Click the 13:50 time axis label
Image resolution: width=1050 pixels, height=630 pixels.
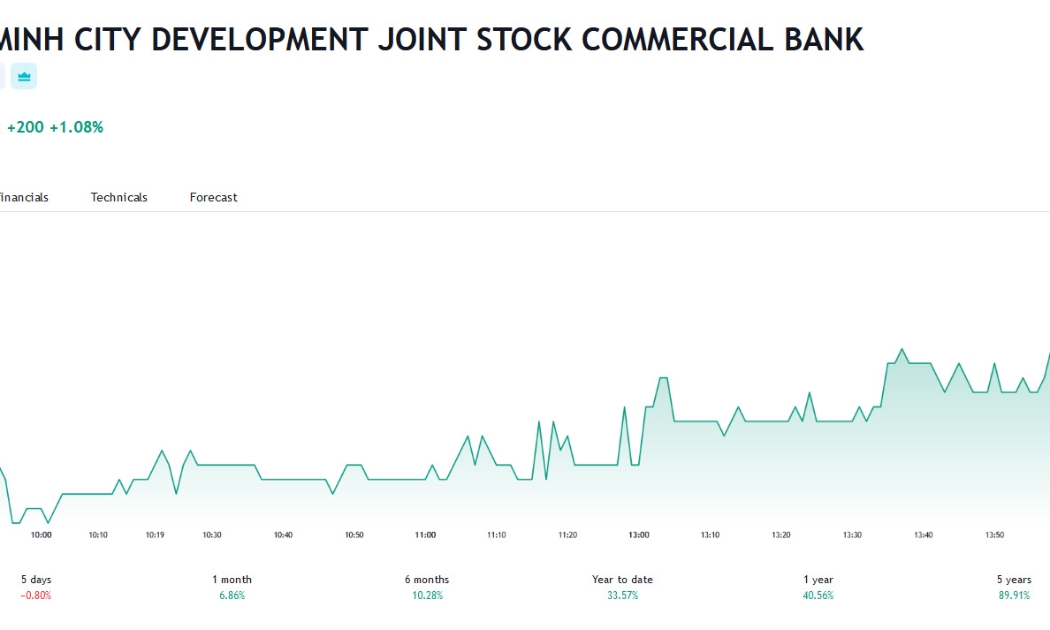tap(994, 535)
